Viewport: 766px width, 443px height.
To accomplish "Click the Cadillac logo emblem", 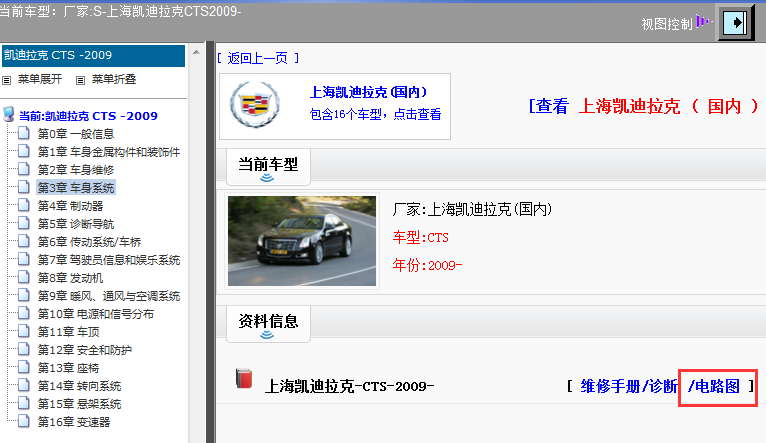I will pos(255,105).
